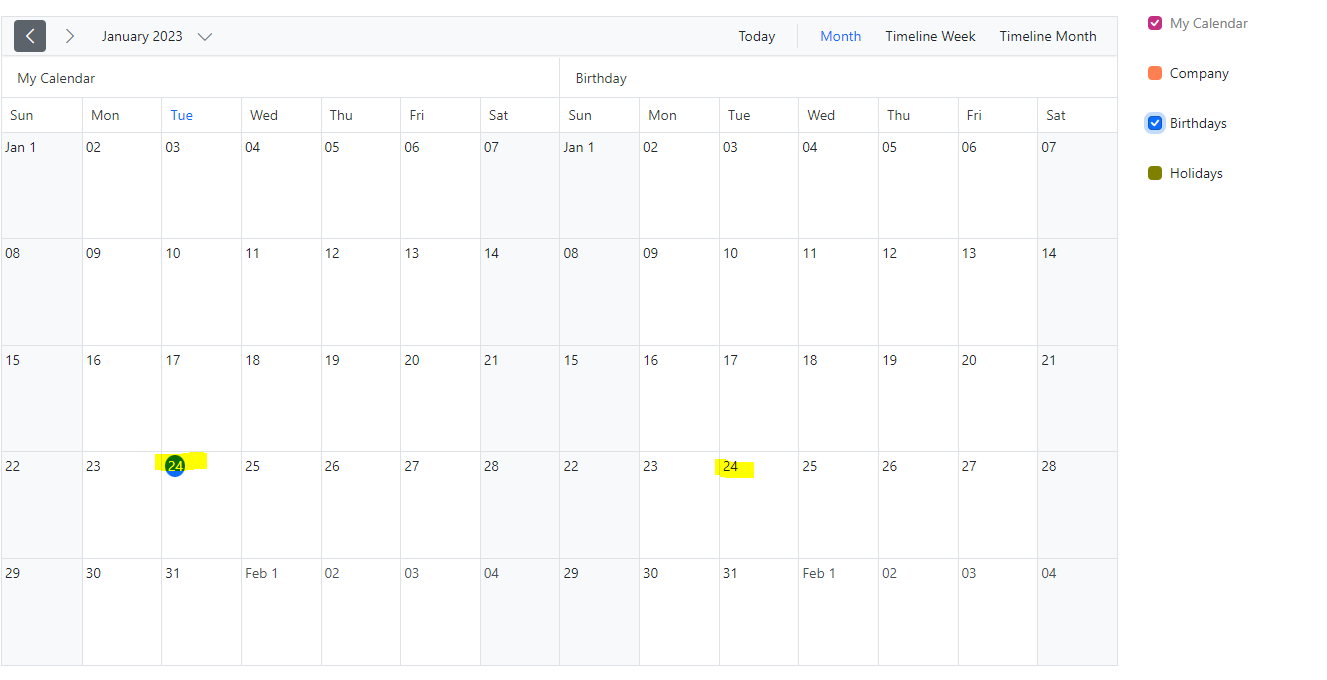Select date 14 in the Birthday calendar
Image resolution: width=1327 pixels, height=680 pixels.
pyautogui.click(x=1048, y=253)
